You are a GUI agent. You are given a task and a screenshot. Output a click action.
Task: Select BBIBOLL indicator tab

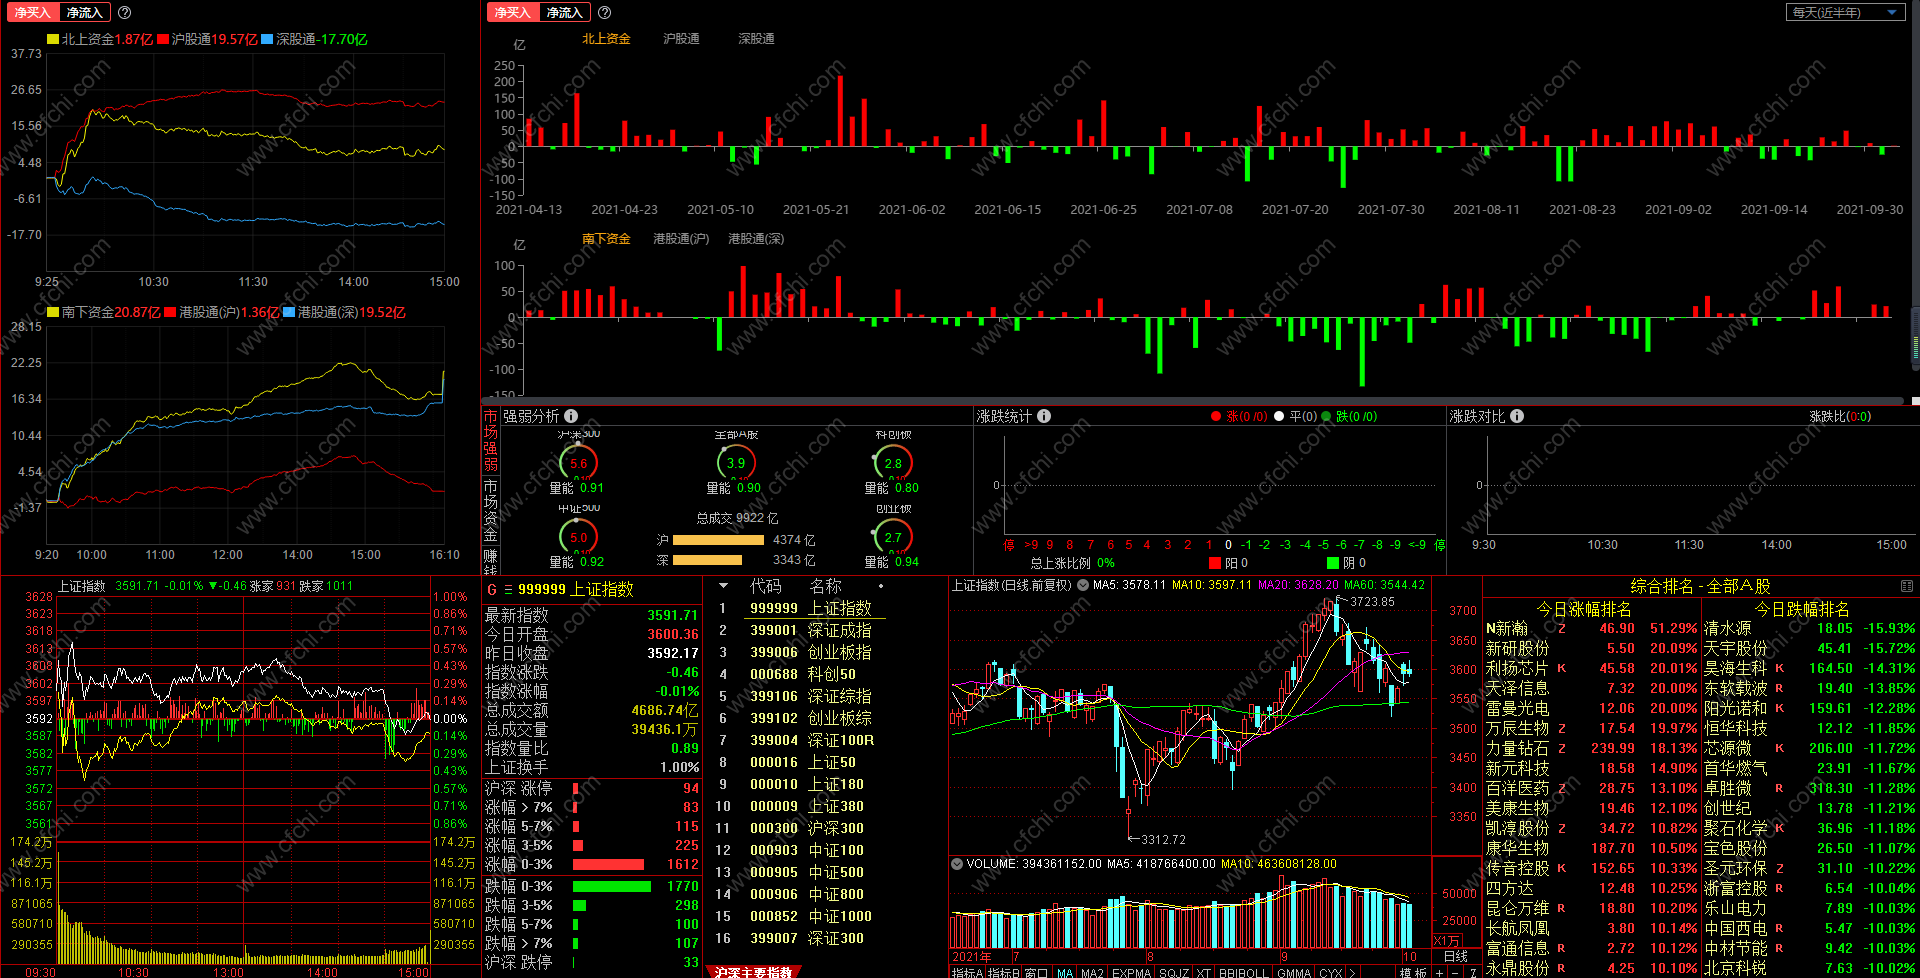point(1243,972)
